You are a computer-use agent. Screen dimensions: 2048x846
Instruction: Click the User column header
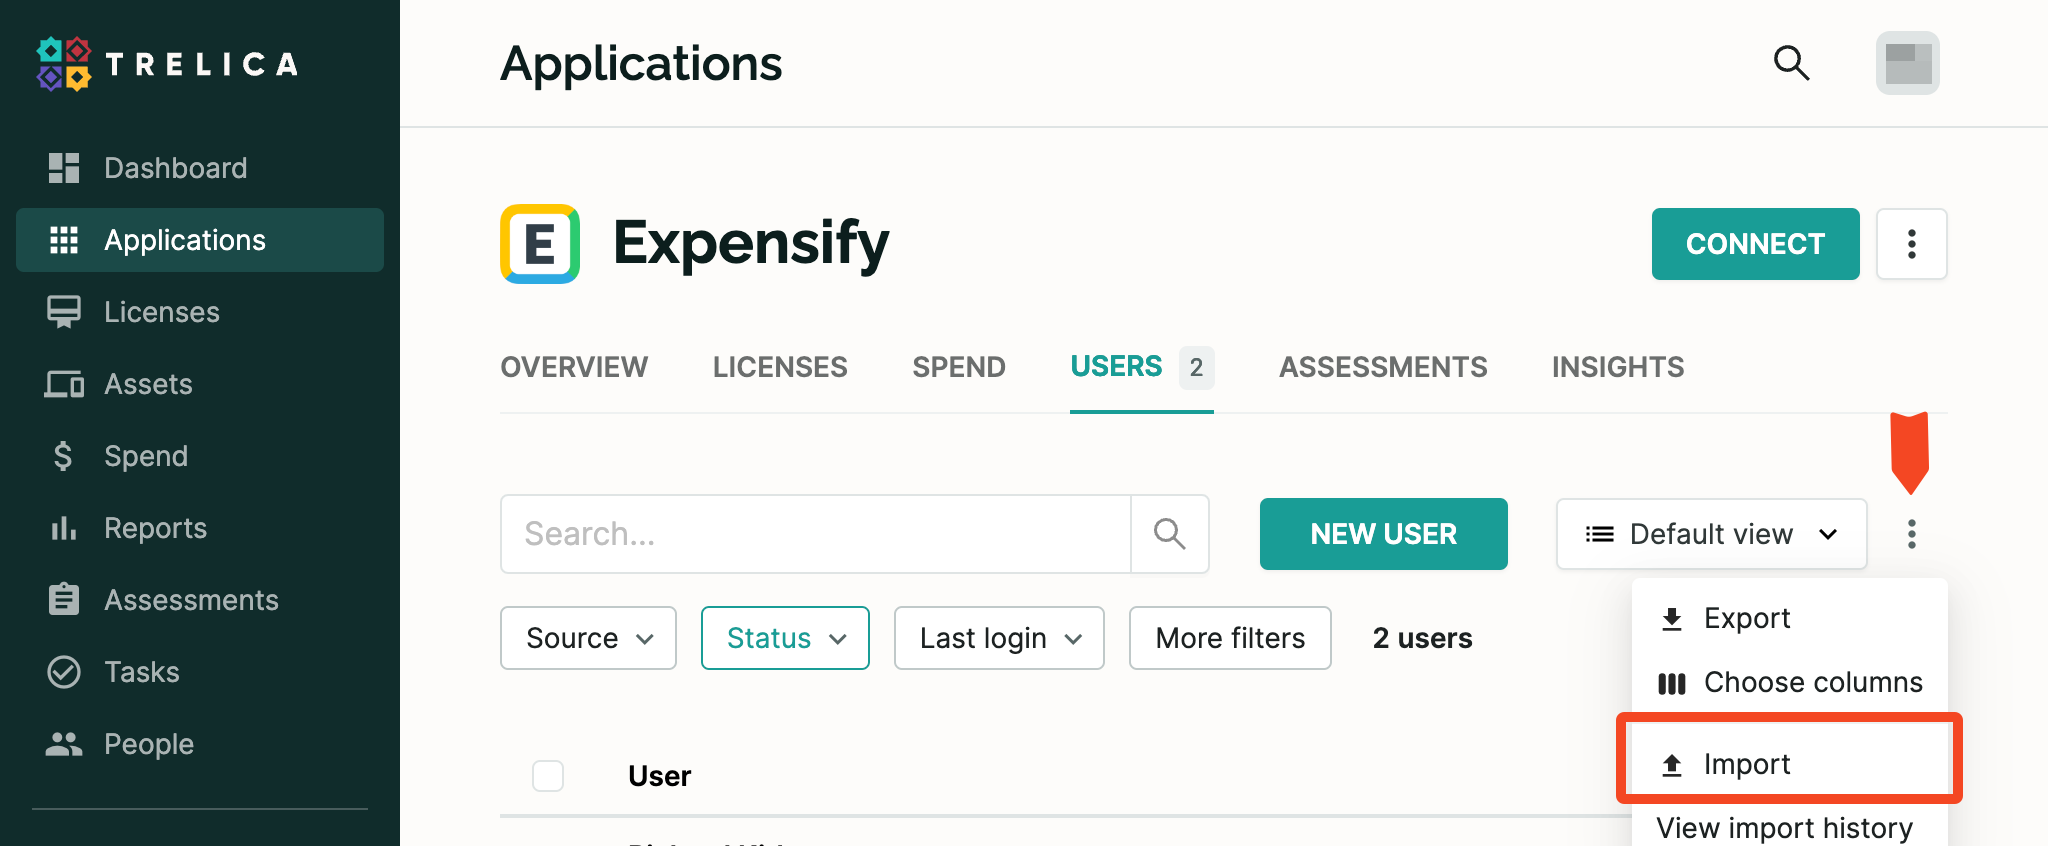click(x=659, y=776)
